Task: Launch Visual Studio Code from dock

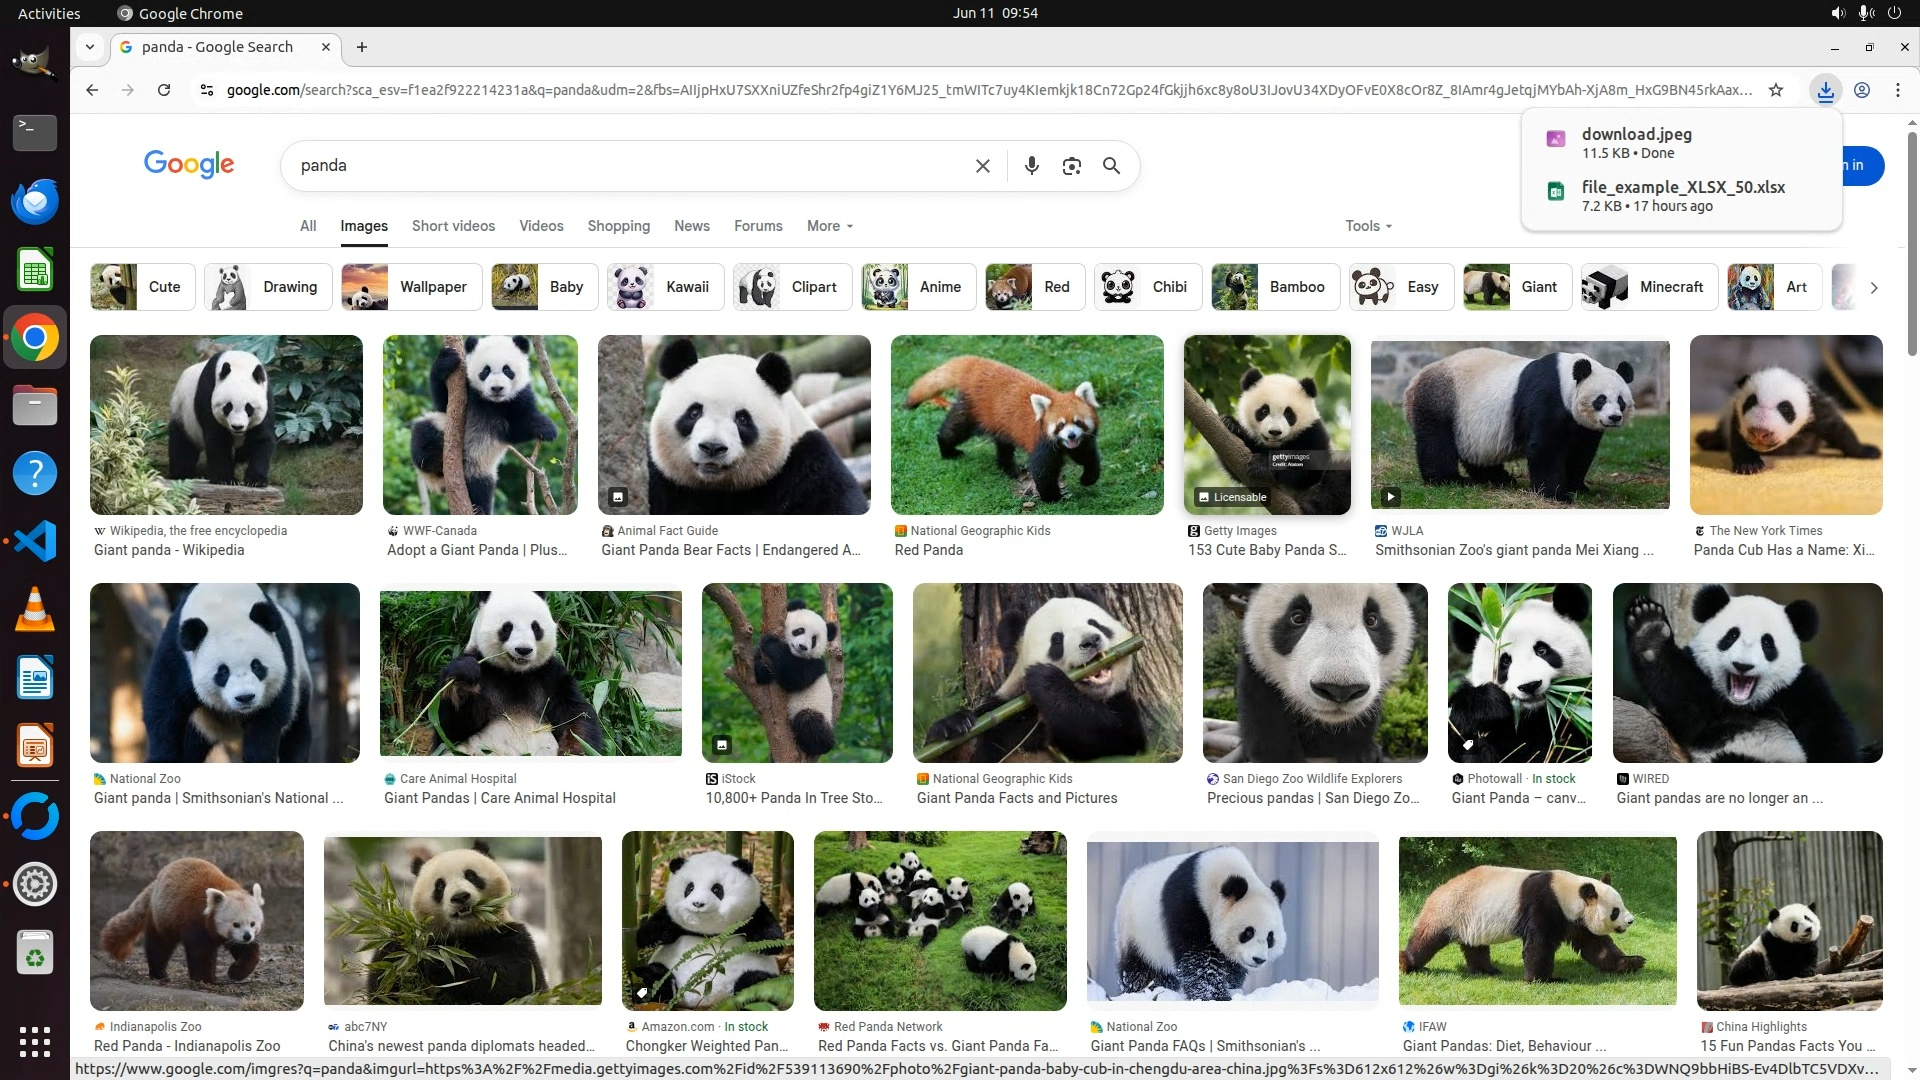Action: pyautogui.click(x=35, y=541)
